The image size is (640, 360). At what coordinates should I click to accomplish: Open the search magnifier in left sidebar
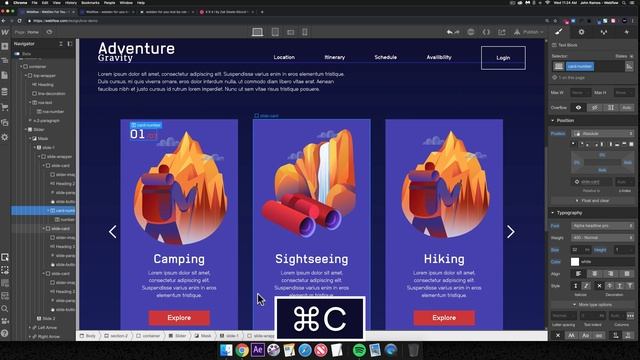coord(5,309)
